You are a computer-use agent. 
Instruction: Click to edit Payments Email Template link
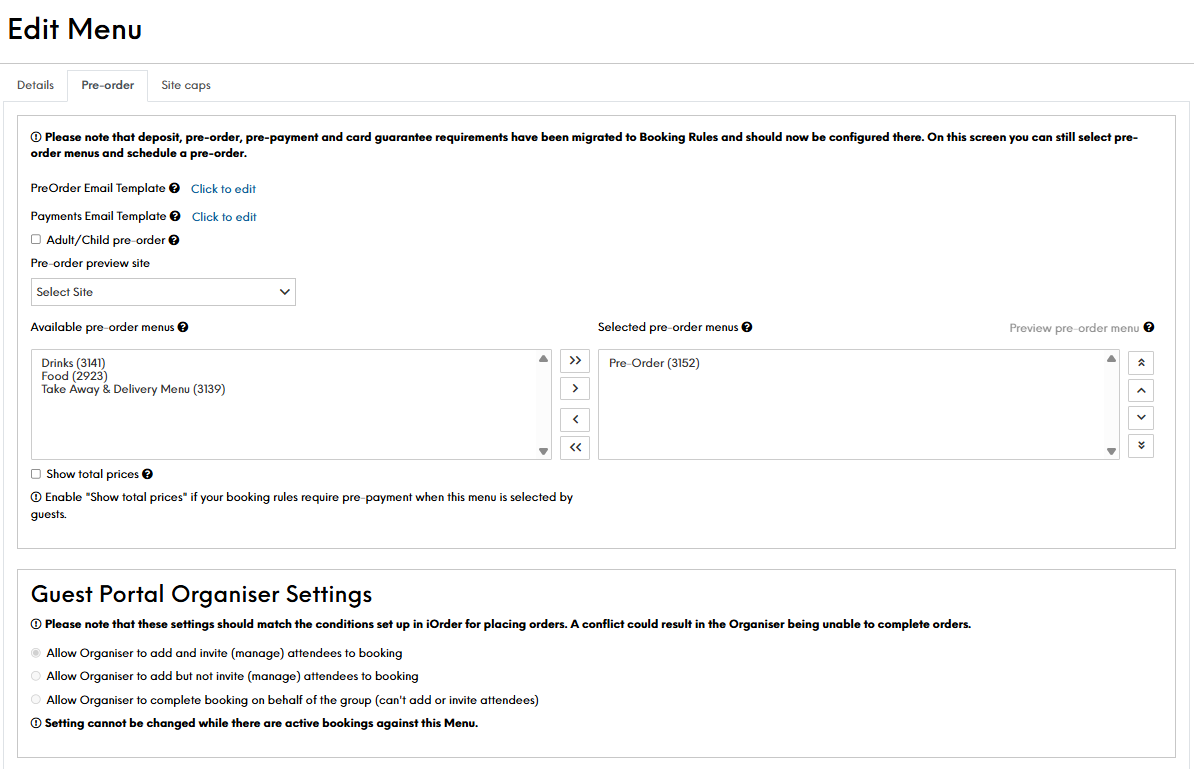[x=224, y=217]
